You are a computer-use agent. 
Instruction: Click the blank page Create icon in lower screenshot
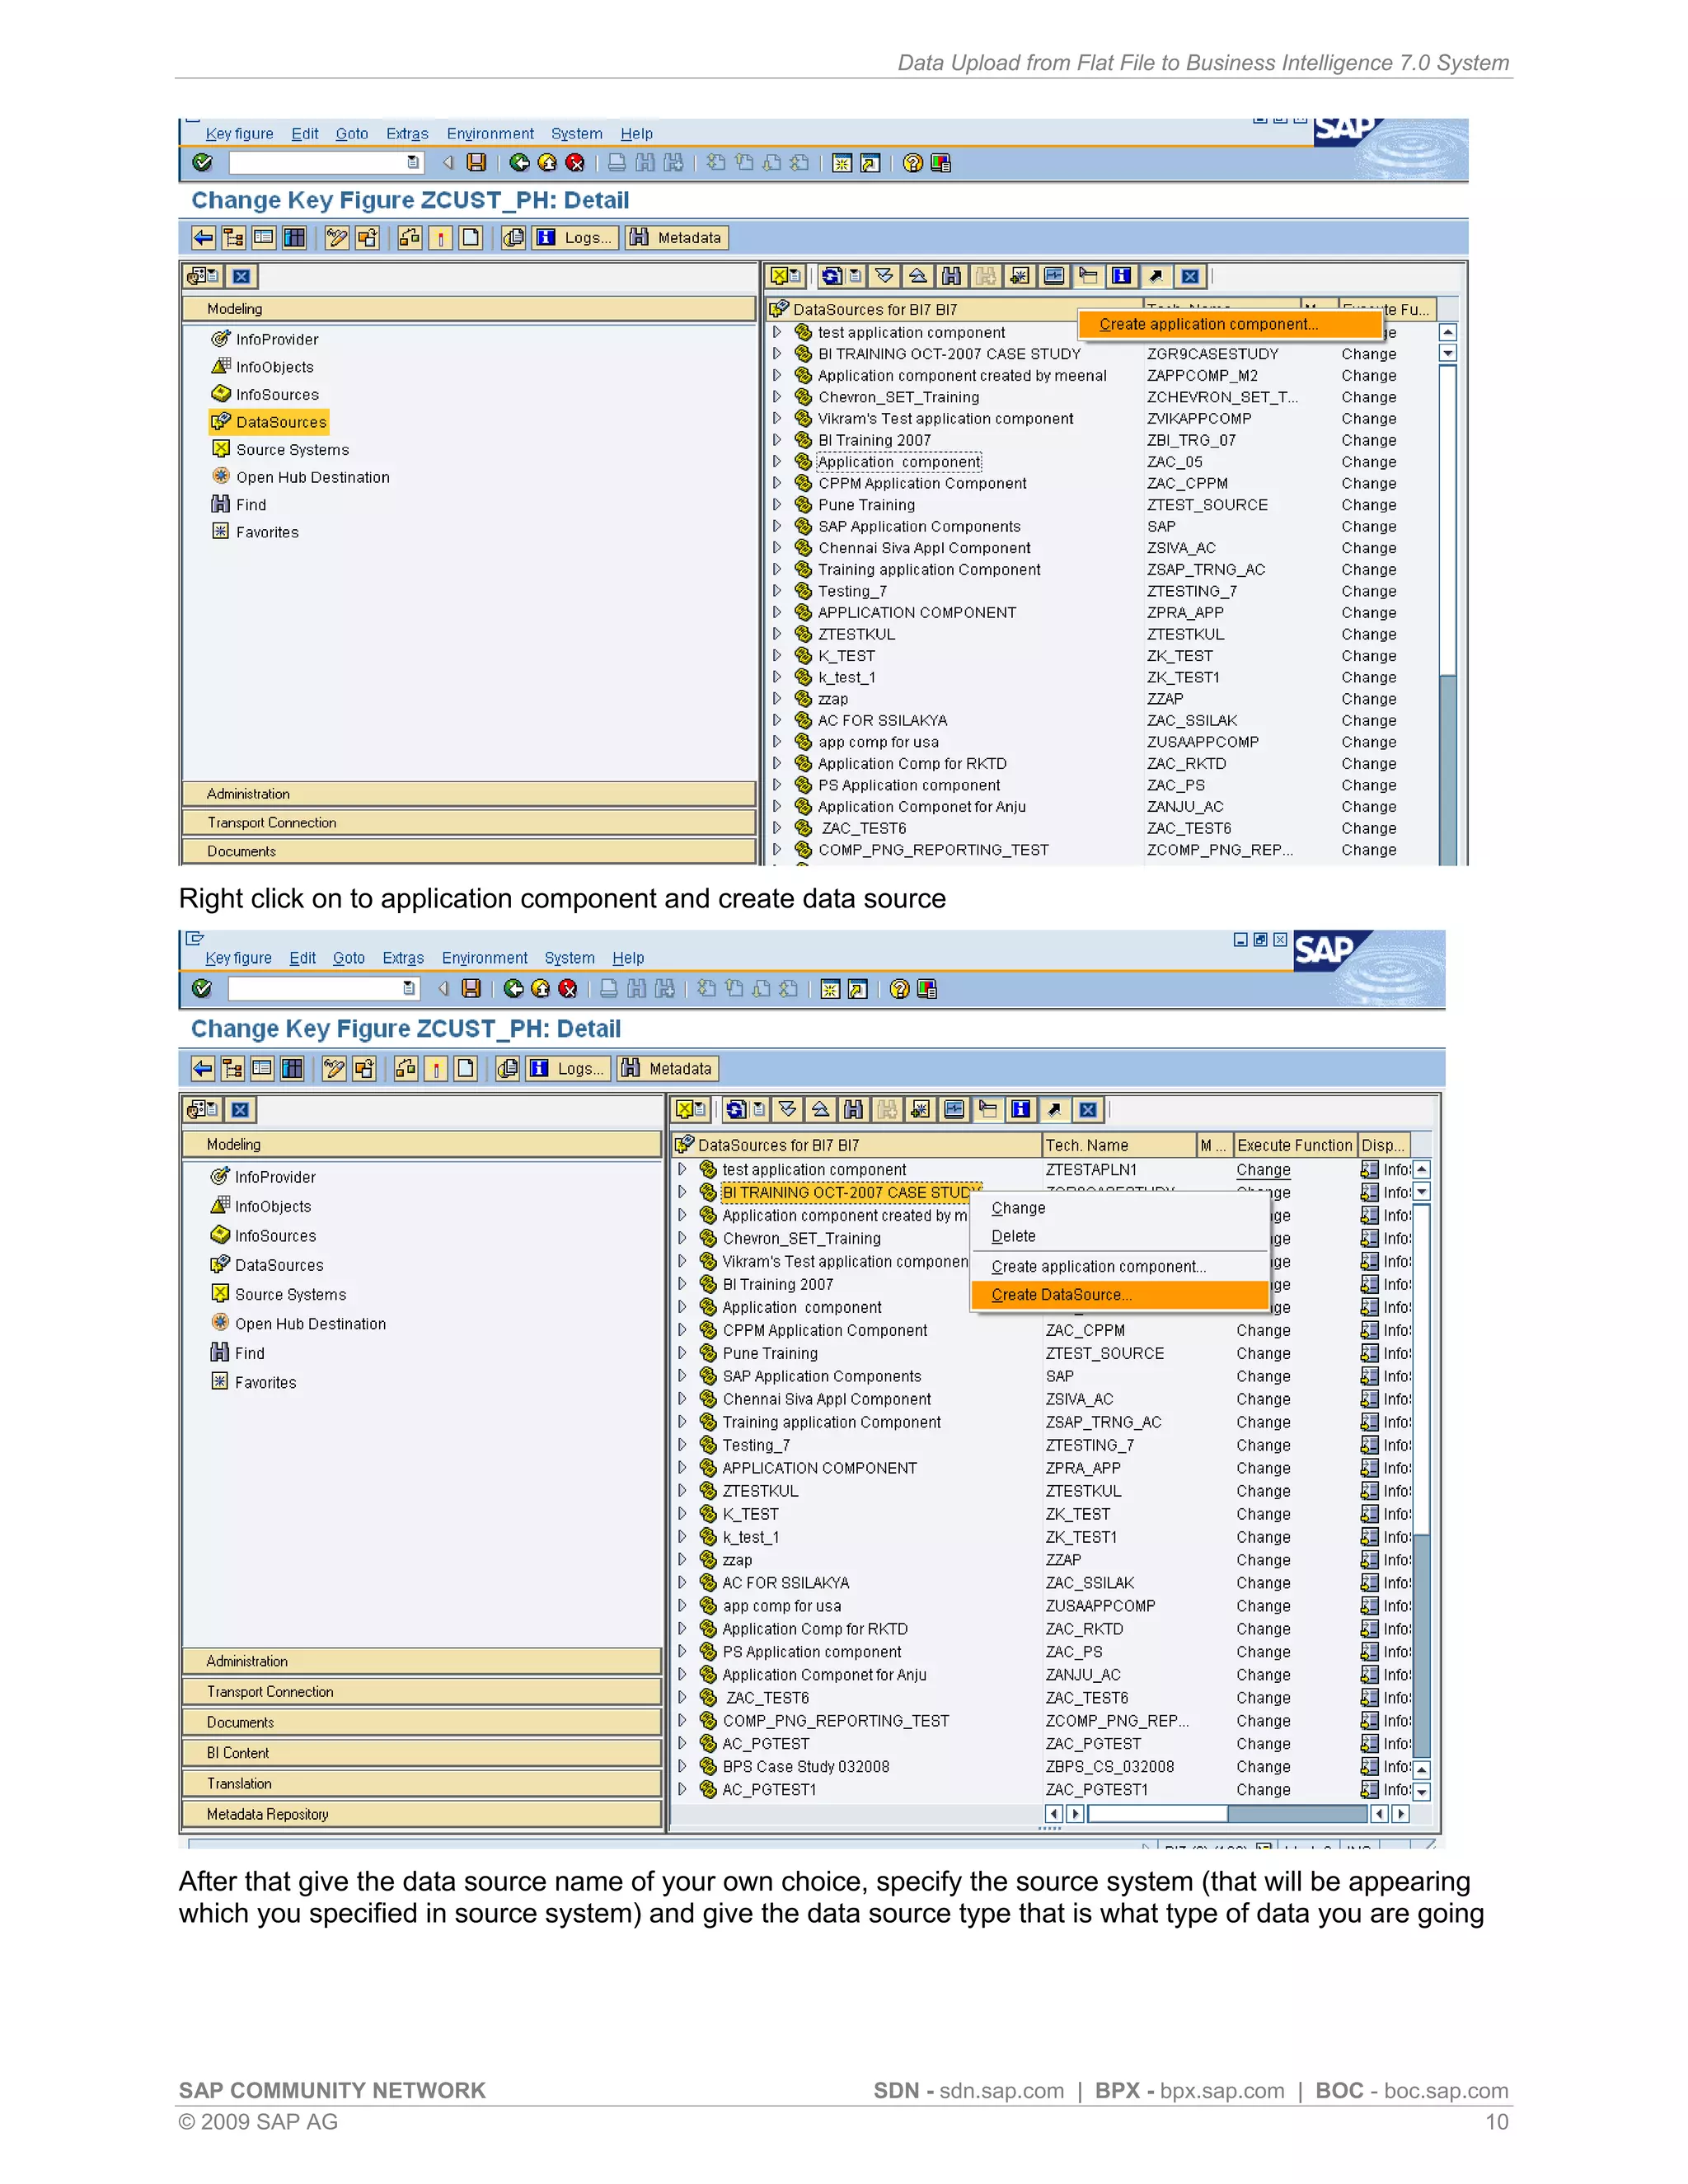(465, 1069)
